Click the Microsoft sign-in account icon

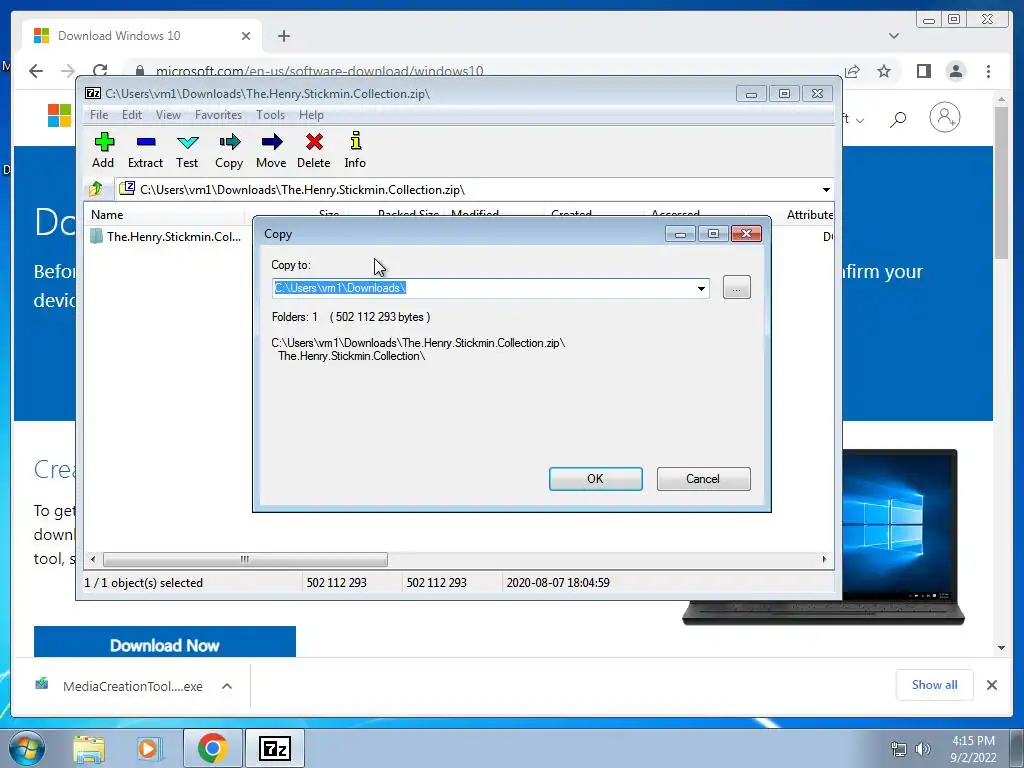click(x=944, y=118)
